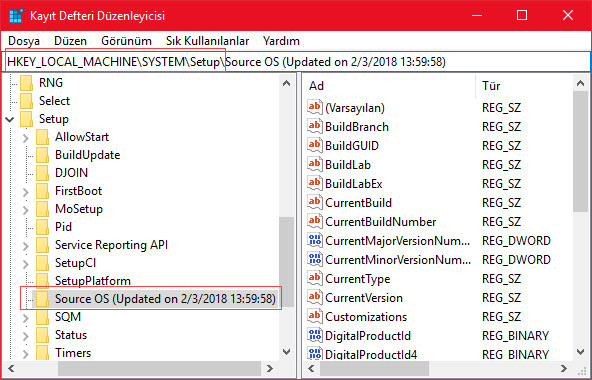Click the (Varsayılan) string value icon
592x380 pixels.
click(314, 107)
